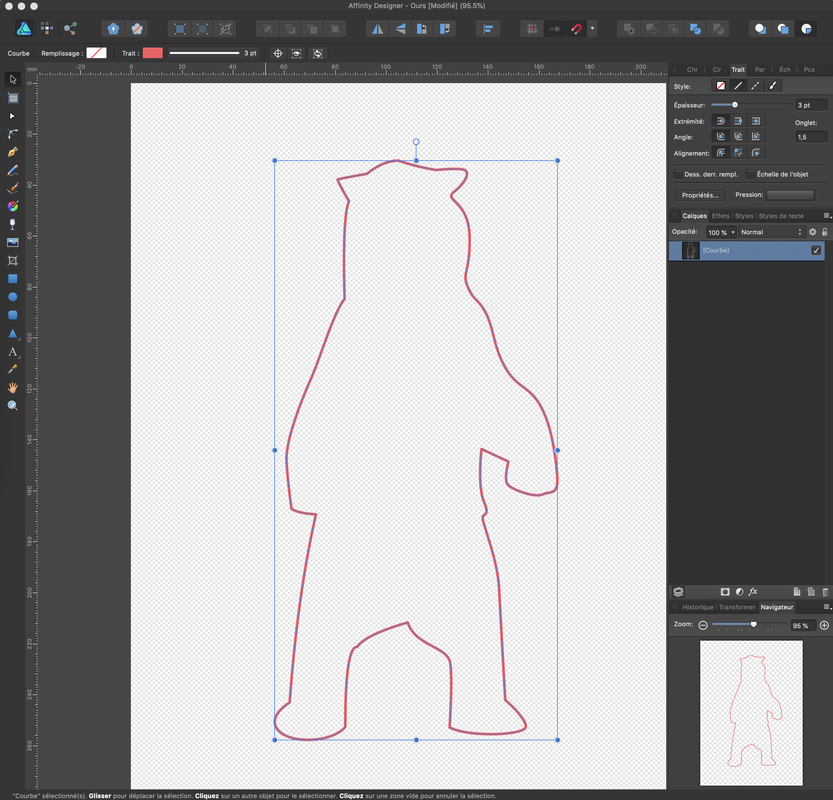Image resolution: width=833 pixels, height=800 pixels.
Task: Open the Navigateur panel options menu
Action: point(827,607)
